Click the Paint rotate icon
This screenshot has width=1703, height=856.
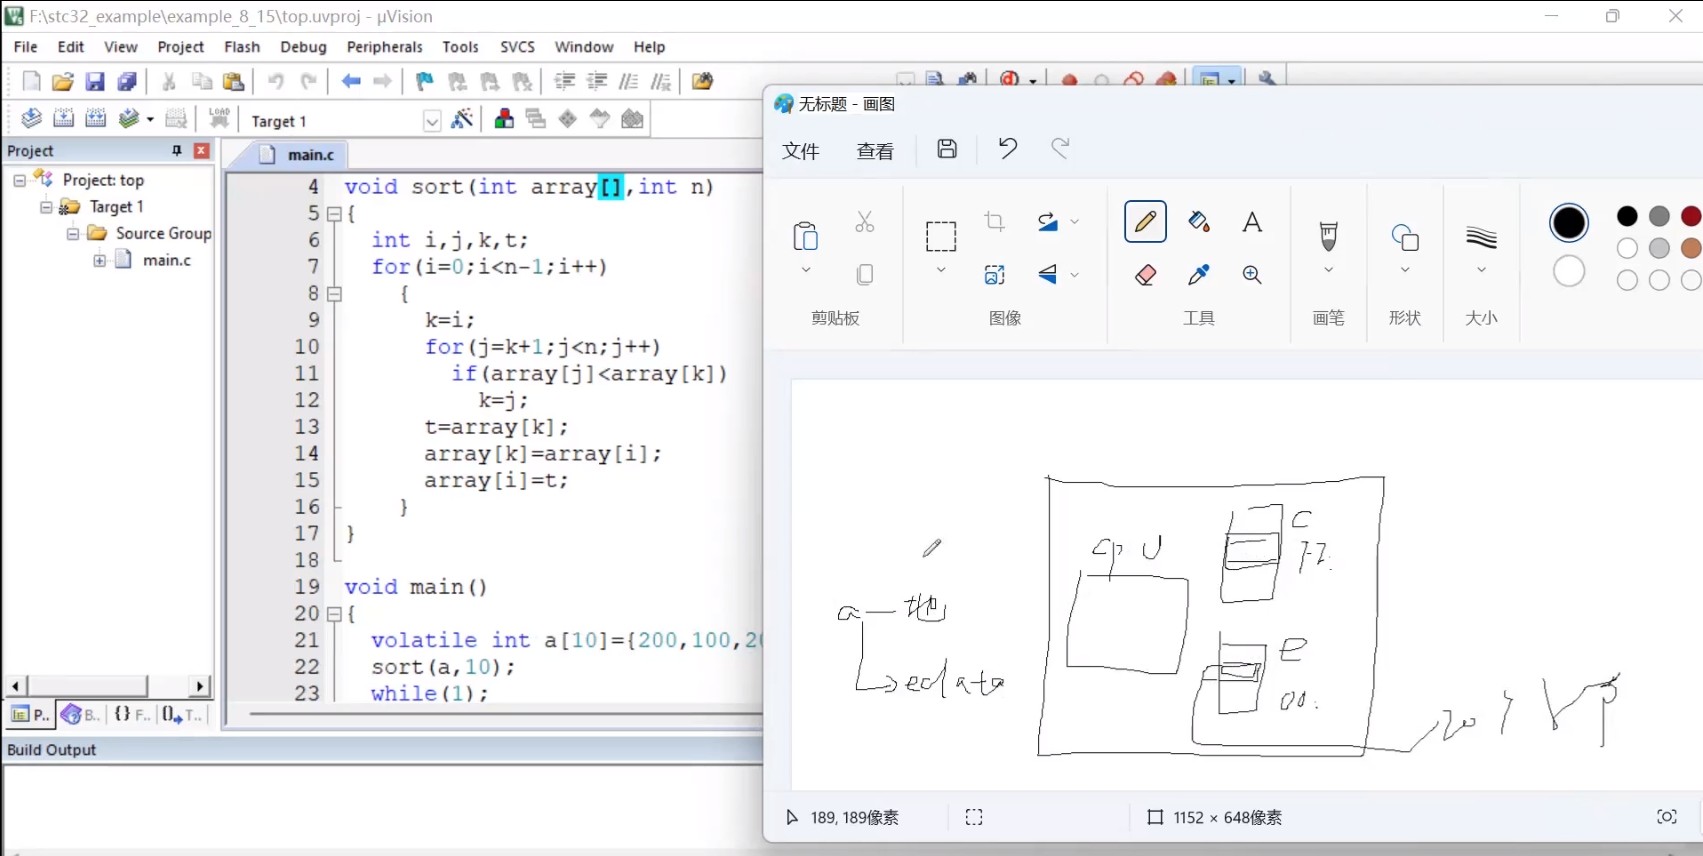click(x=1047, y=222)
